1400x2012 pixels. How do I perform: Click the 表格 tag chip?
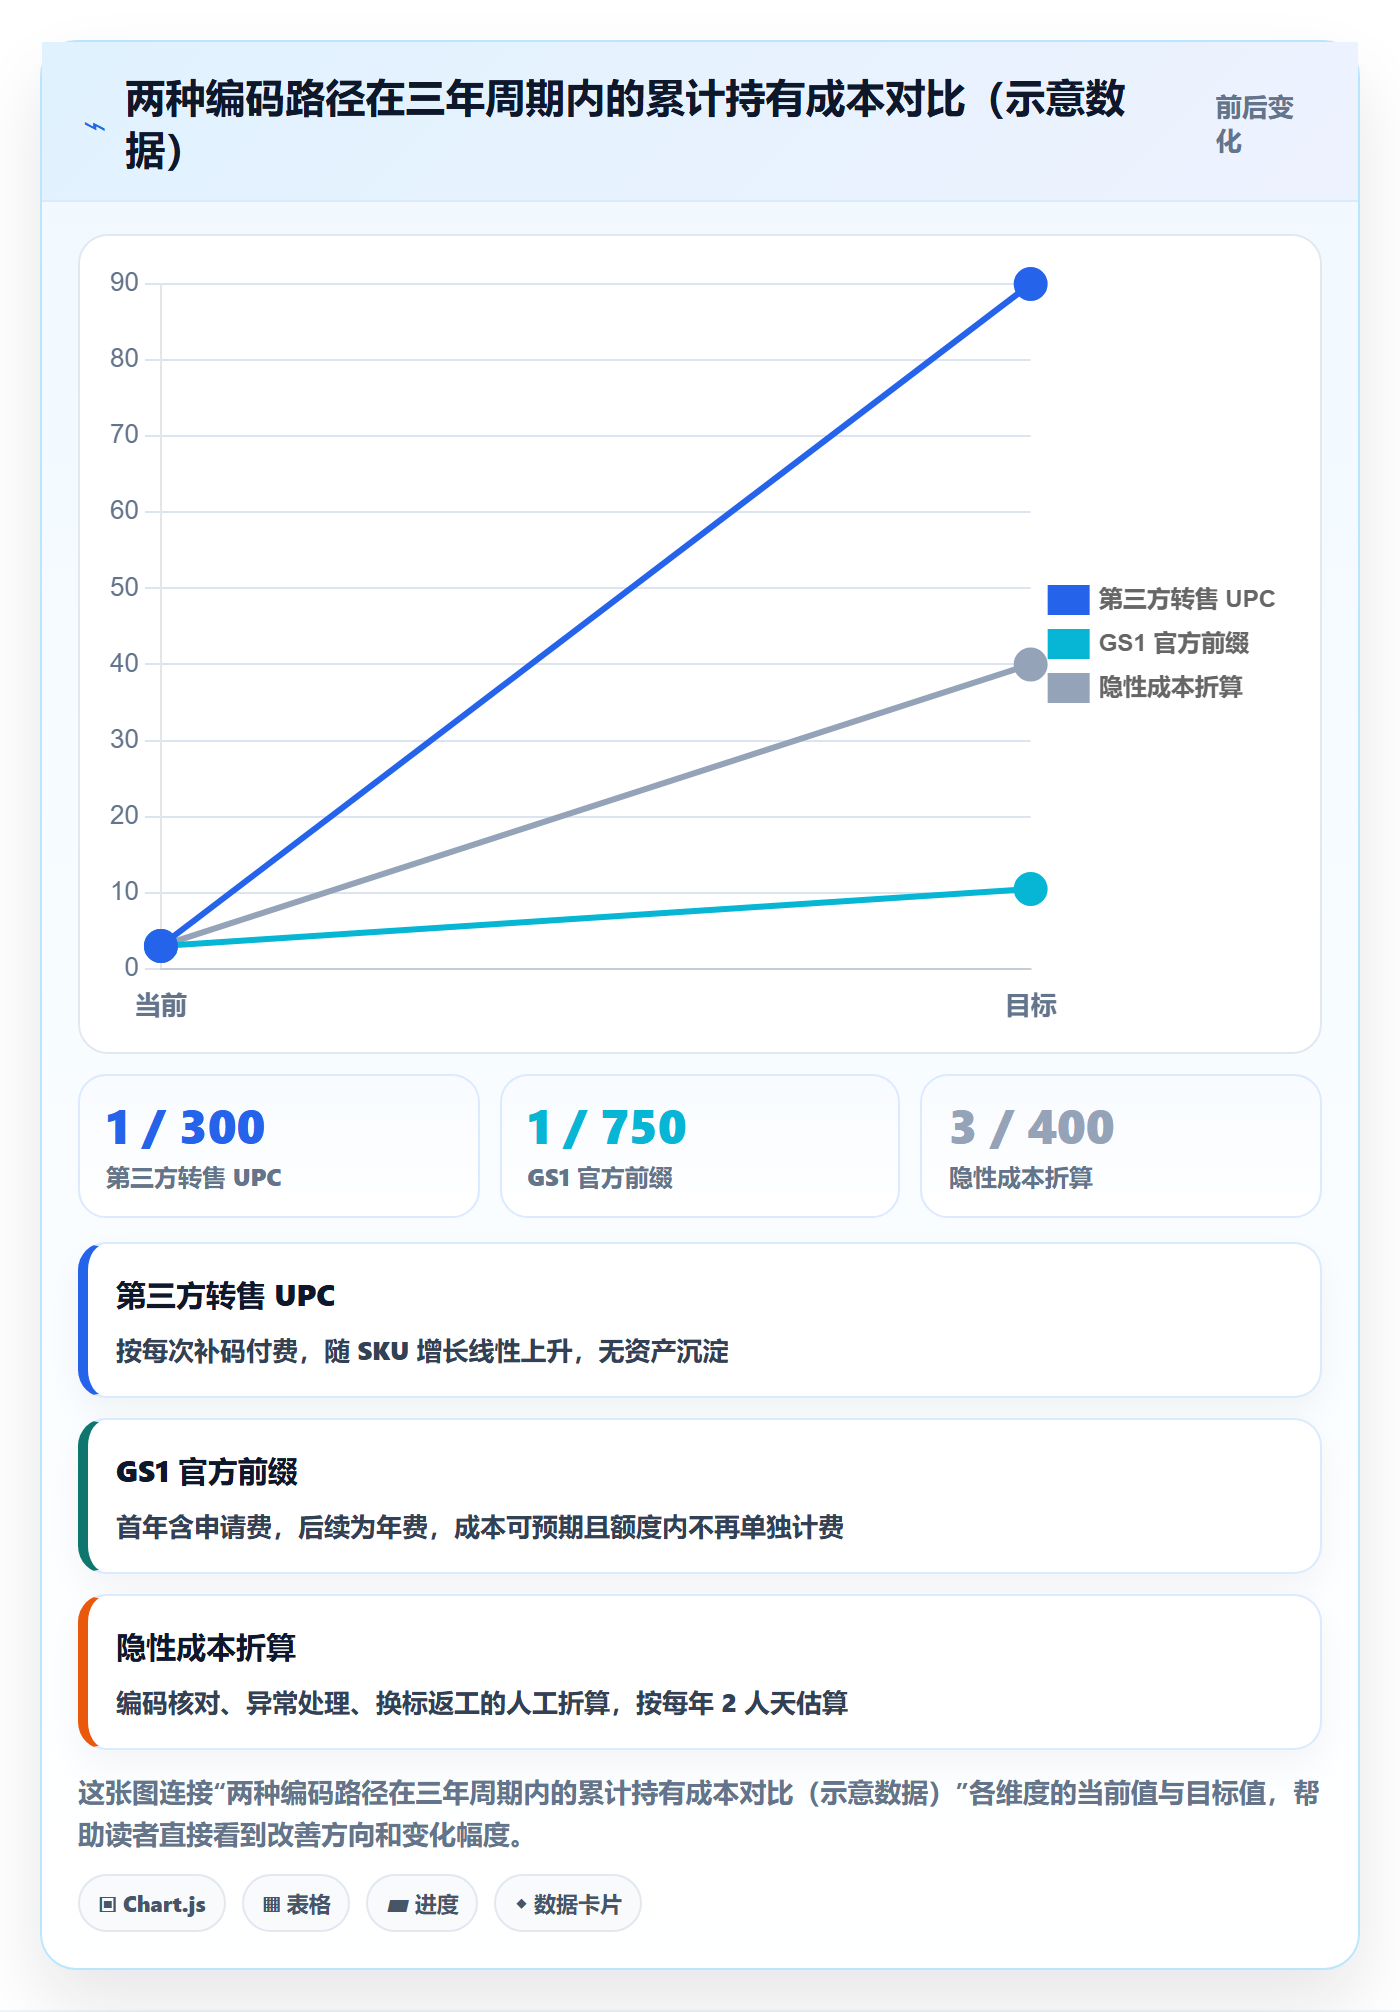coord(296,1903)
